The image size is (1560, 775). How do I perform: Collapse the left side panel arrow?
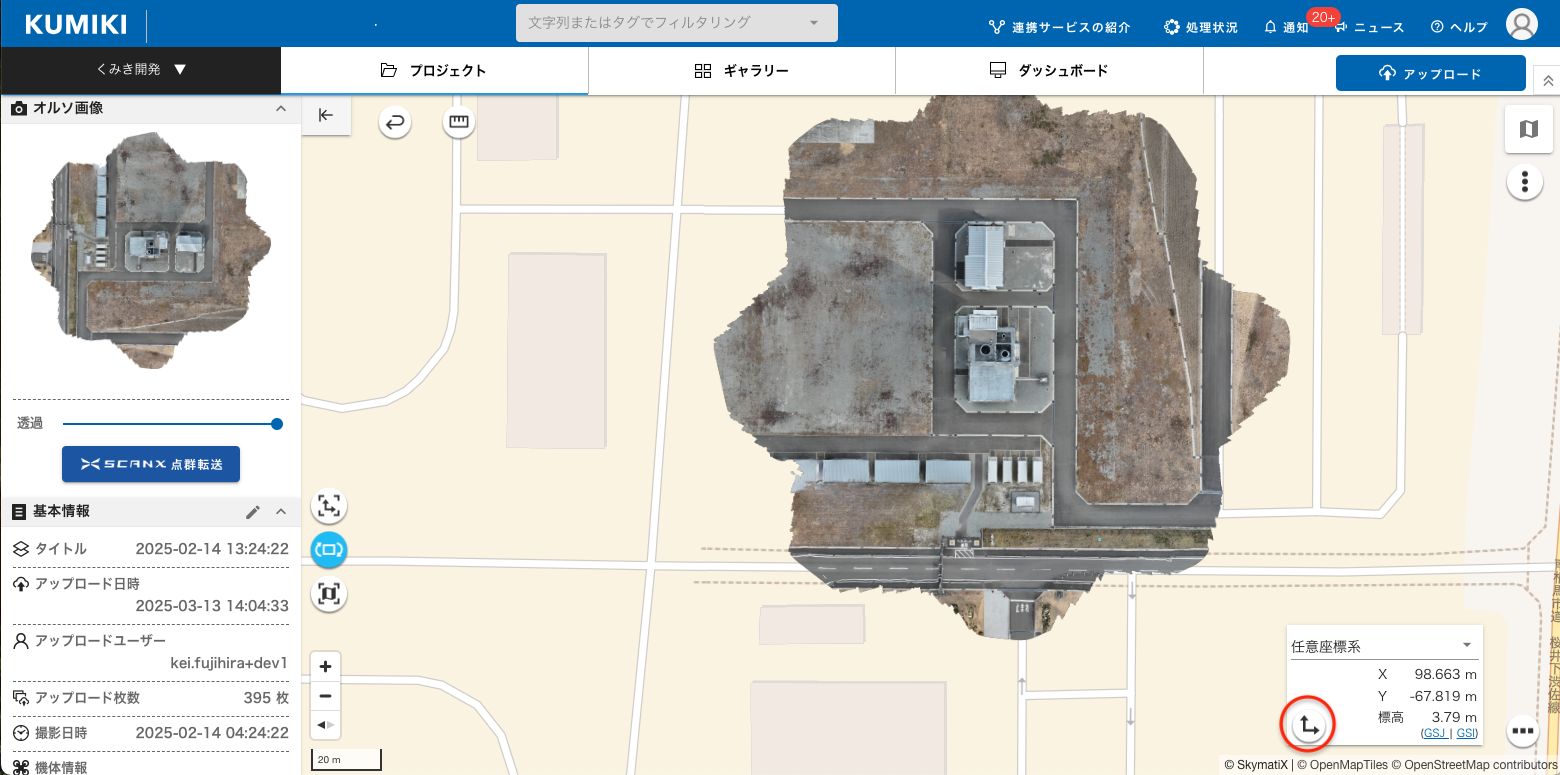(325, 115)
